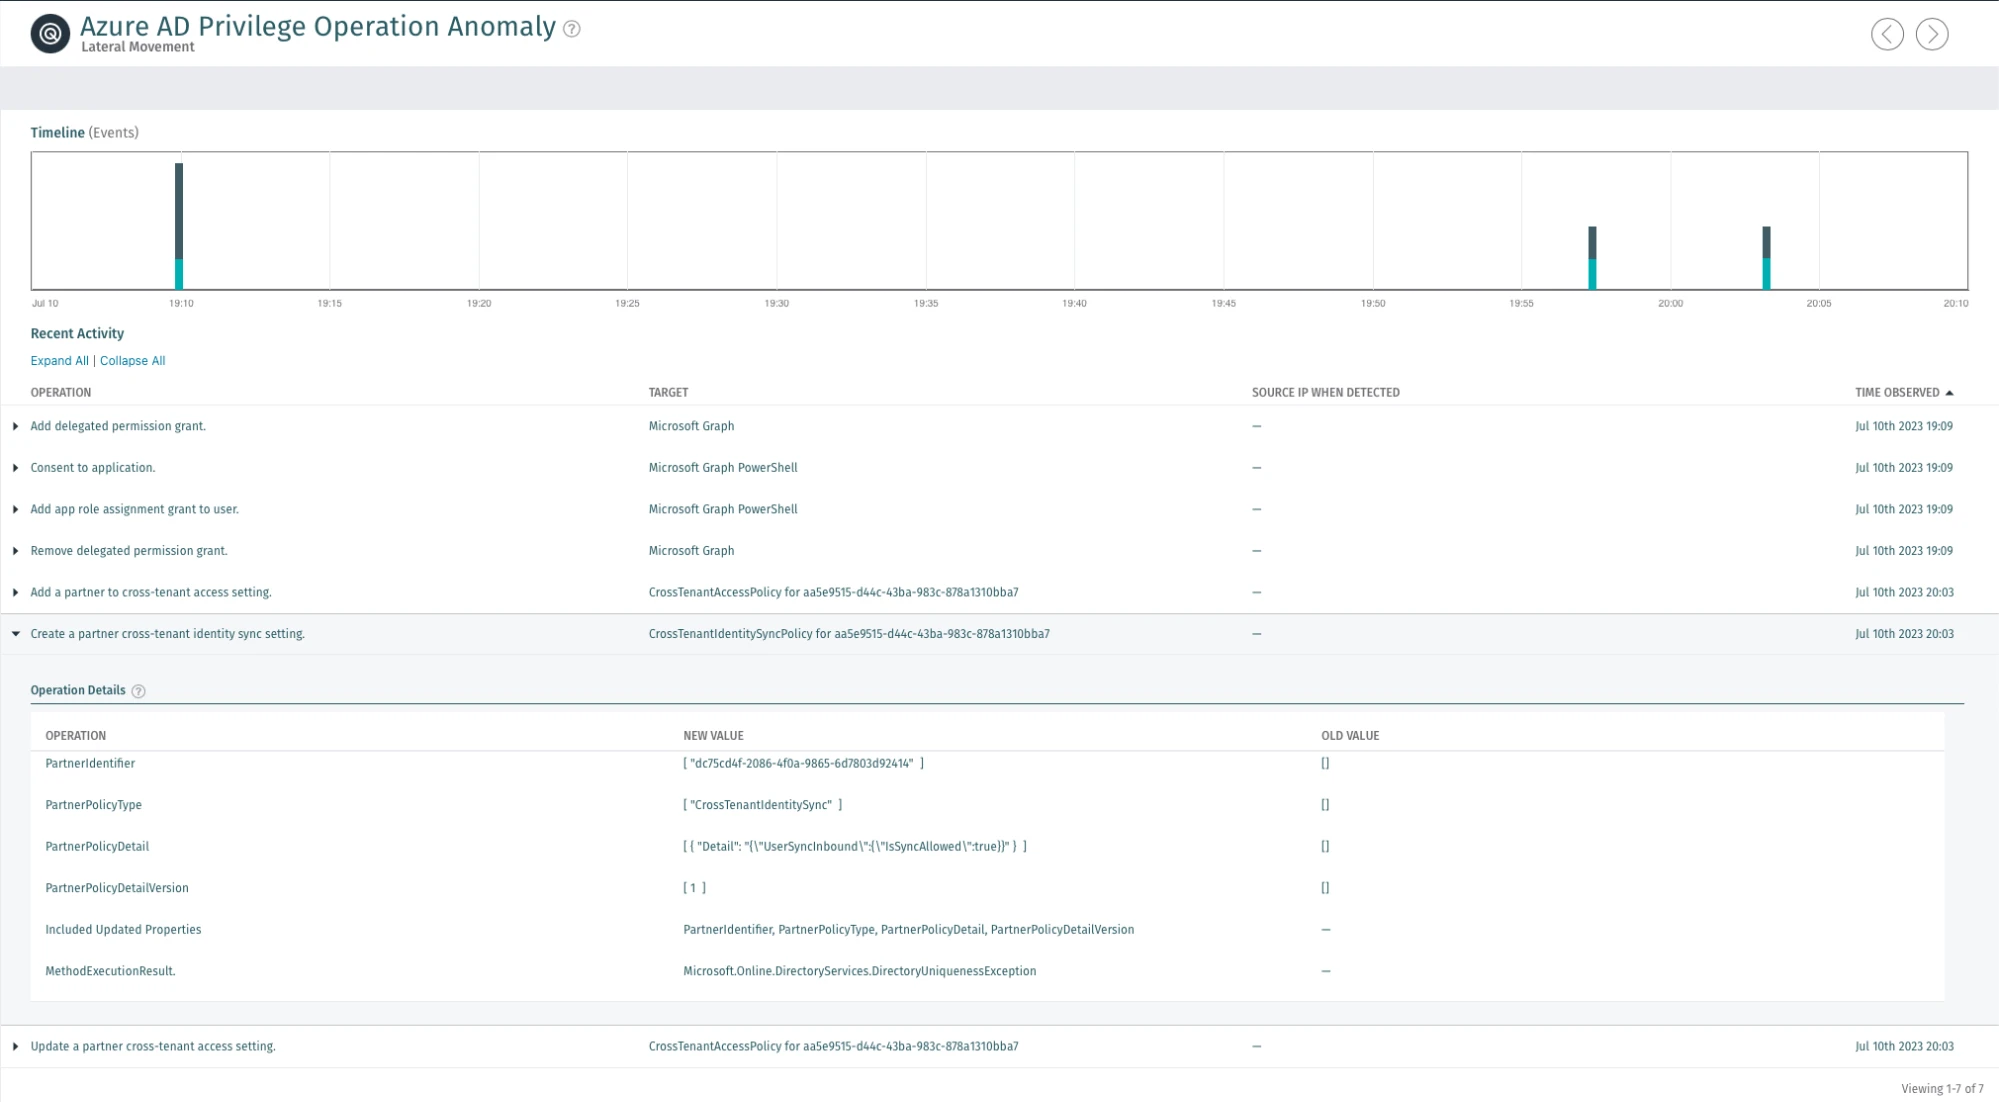The height and width of the screenshot is (1102, 1999).
Task: Click Operation Details help icon
Action: (139, 691)
